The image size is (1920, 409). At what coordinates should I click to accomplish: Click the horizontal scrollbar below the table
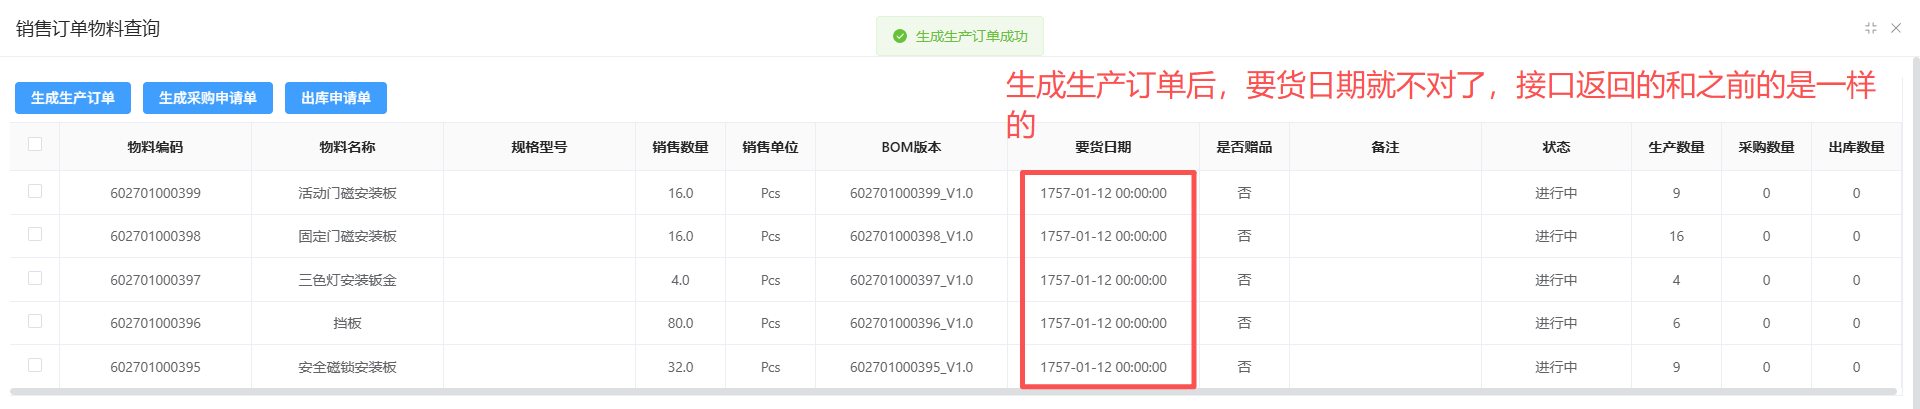pyautogui.click(x=950, y=392)
